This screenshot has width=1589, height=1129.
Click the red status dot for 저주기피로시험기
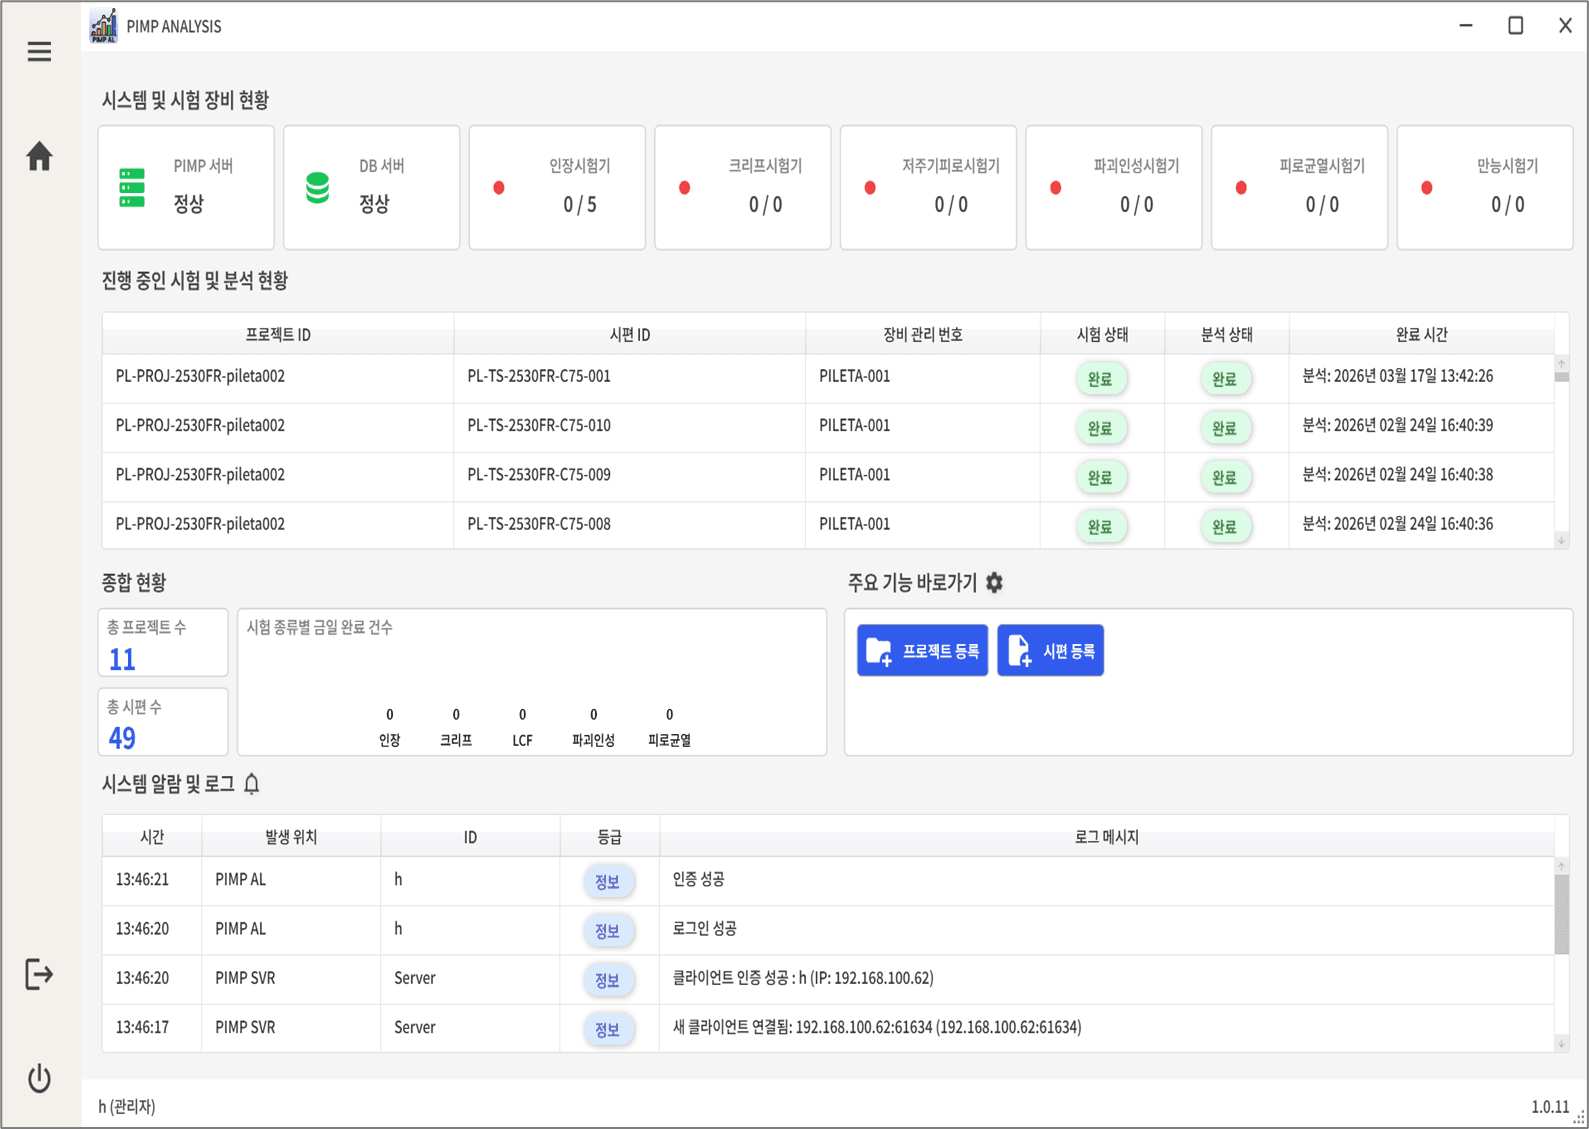870,187
